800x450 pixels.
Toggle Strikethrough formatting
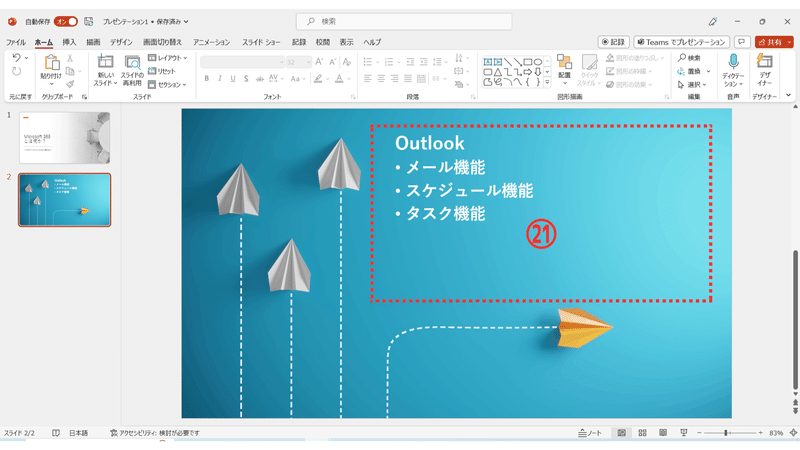point(260,79)
